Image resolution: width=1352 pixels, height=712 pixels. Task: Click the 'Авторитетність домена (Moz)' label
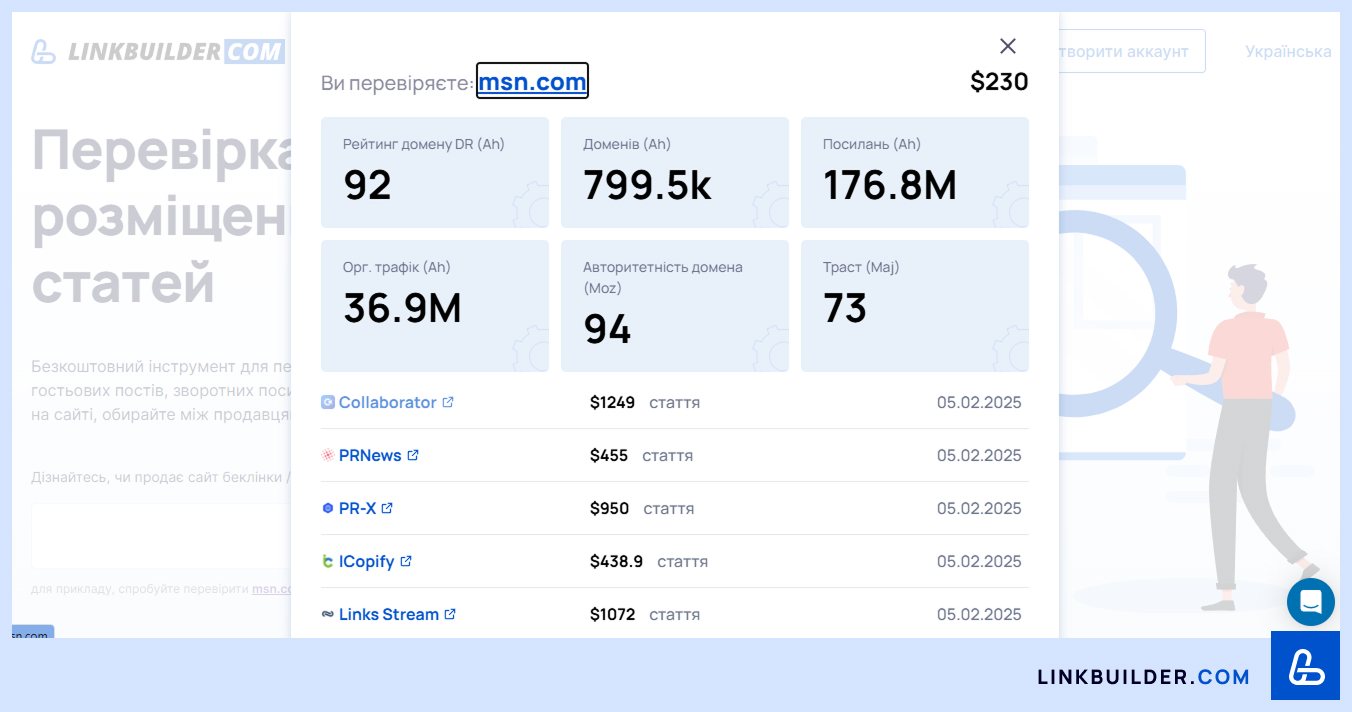click(x=663, y=277)
